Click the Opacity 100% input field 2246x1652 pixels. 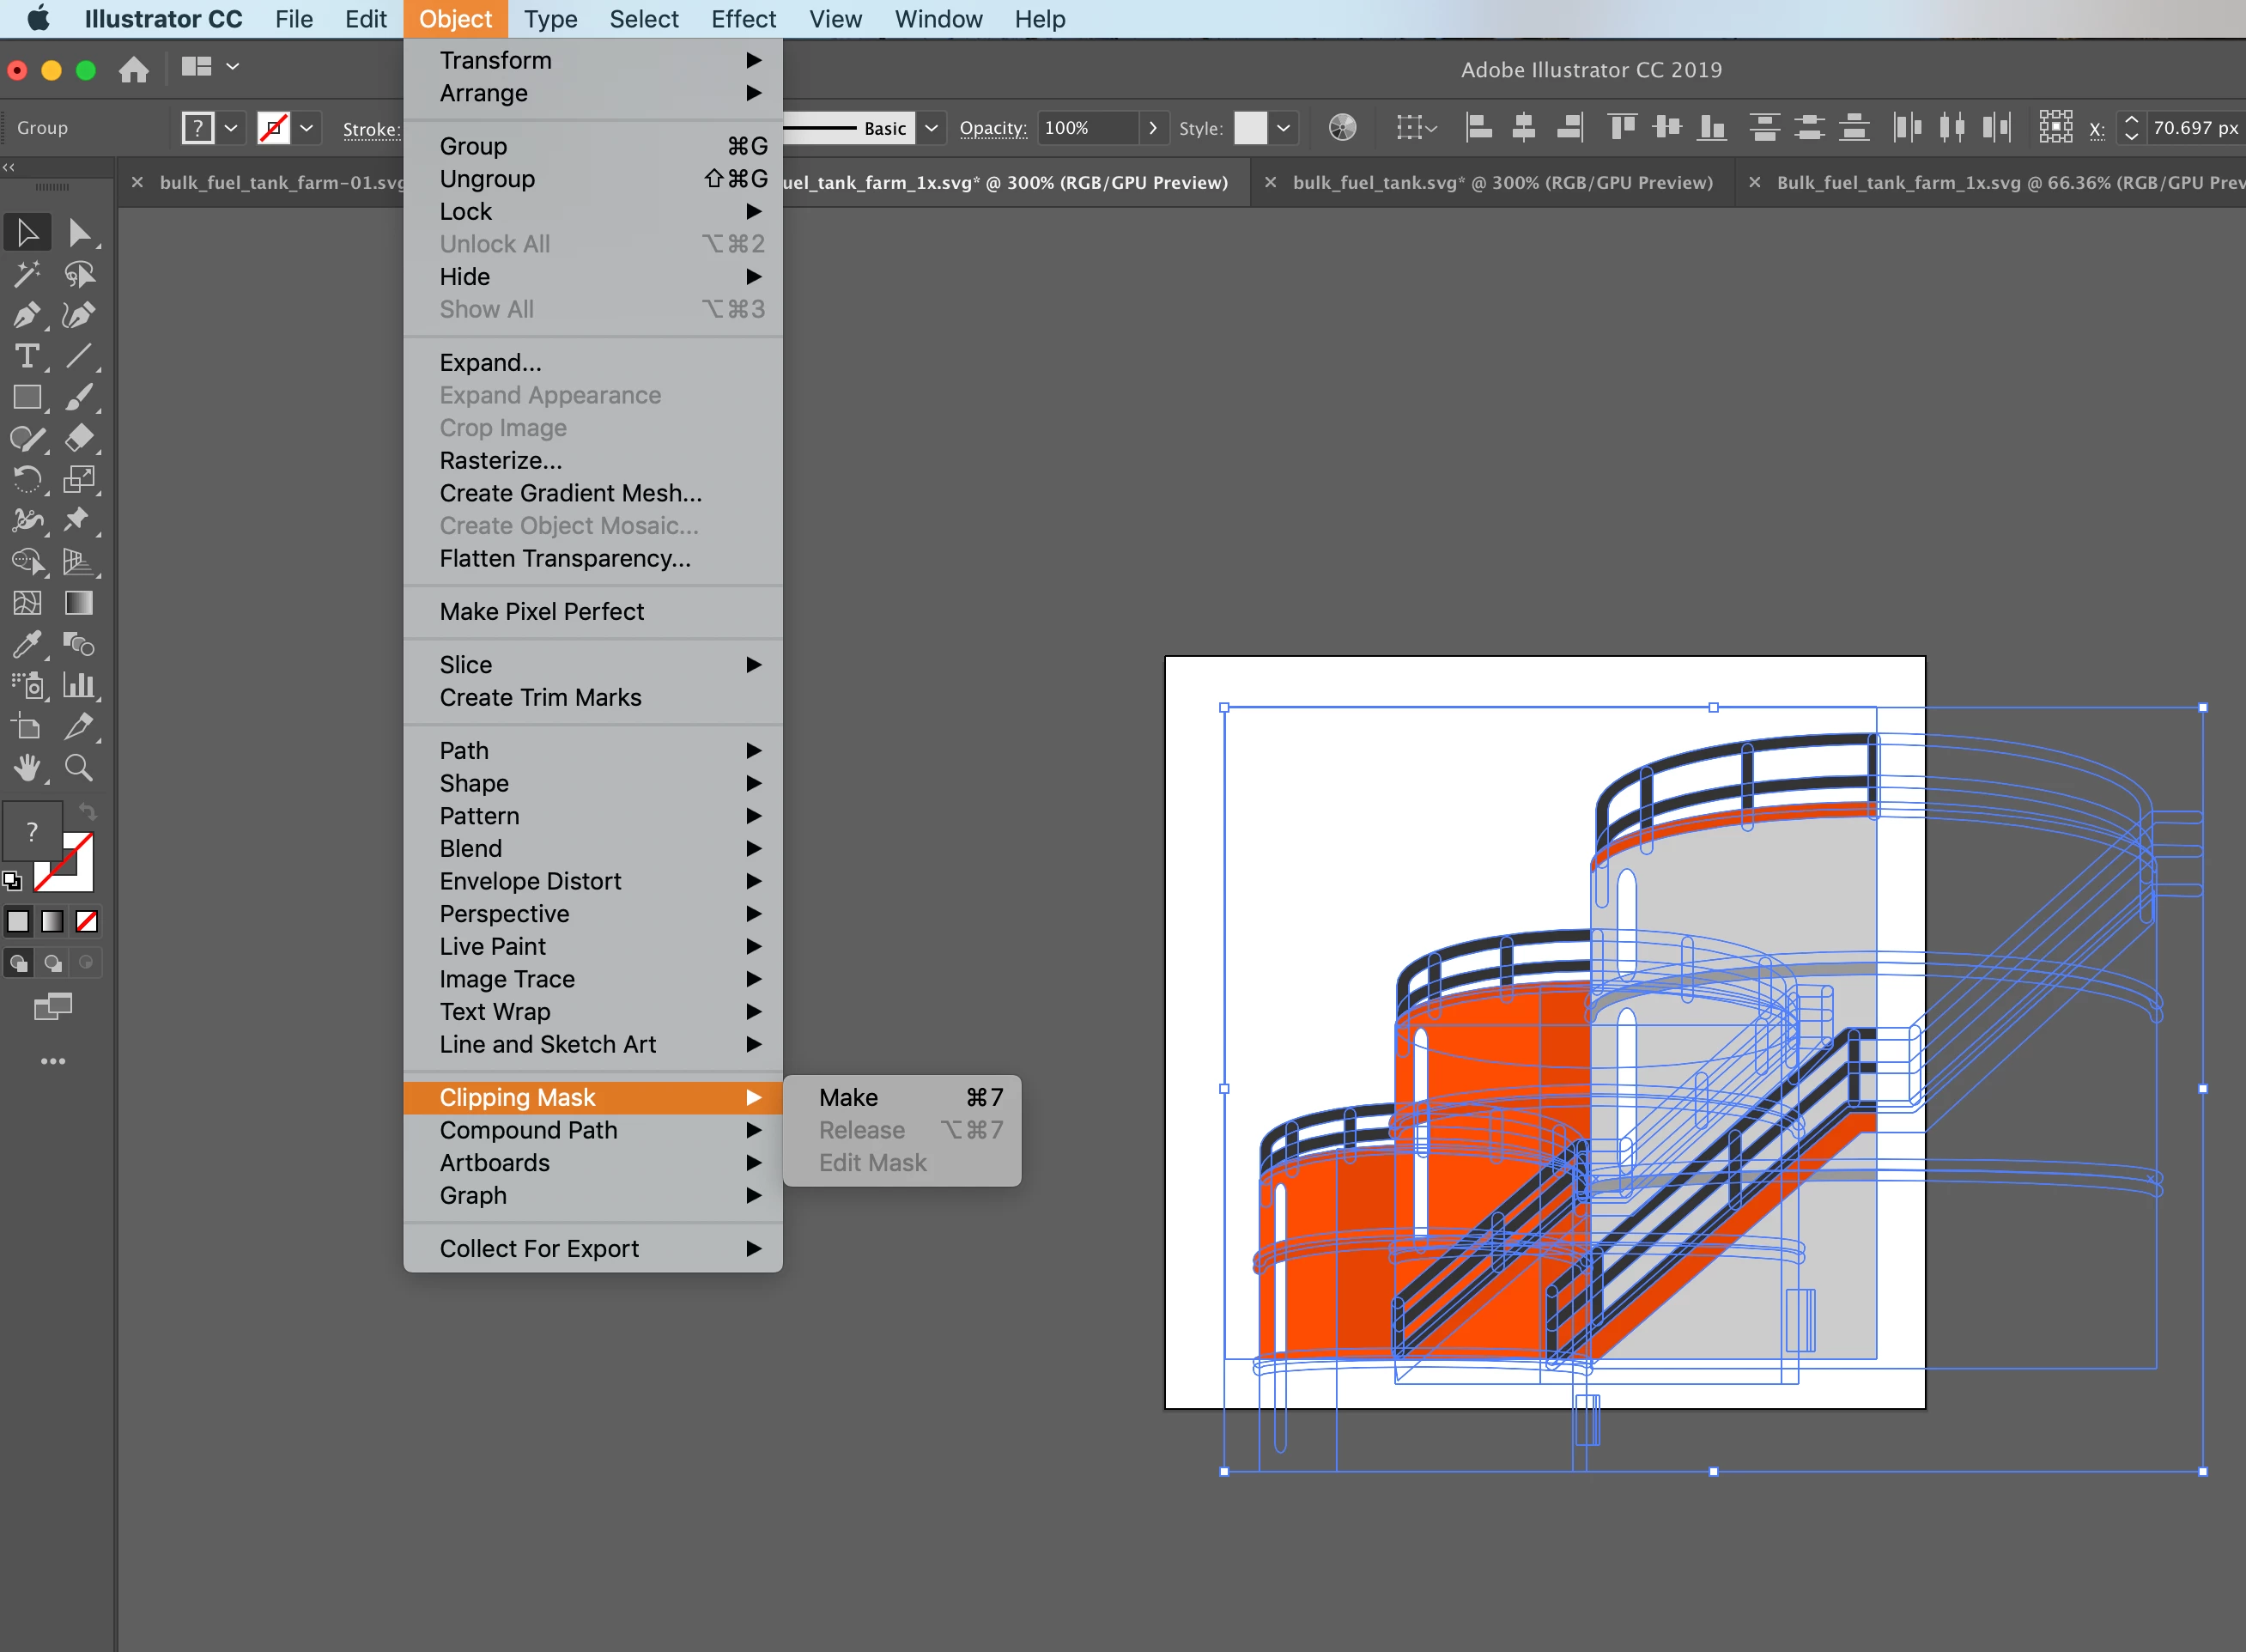coord(1086,128)
